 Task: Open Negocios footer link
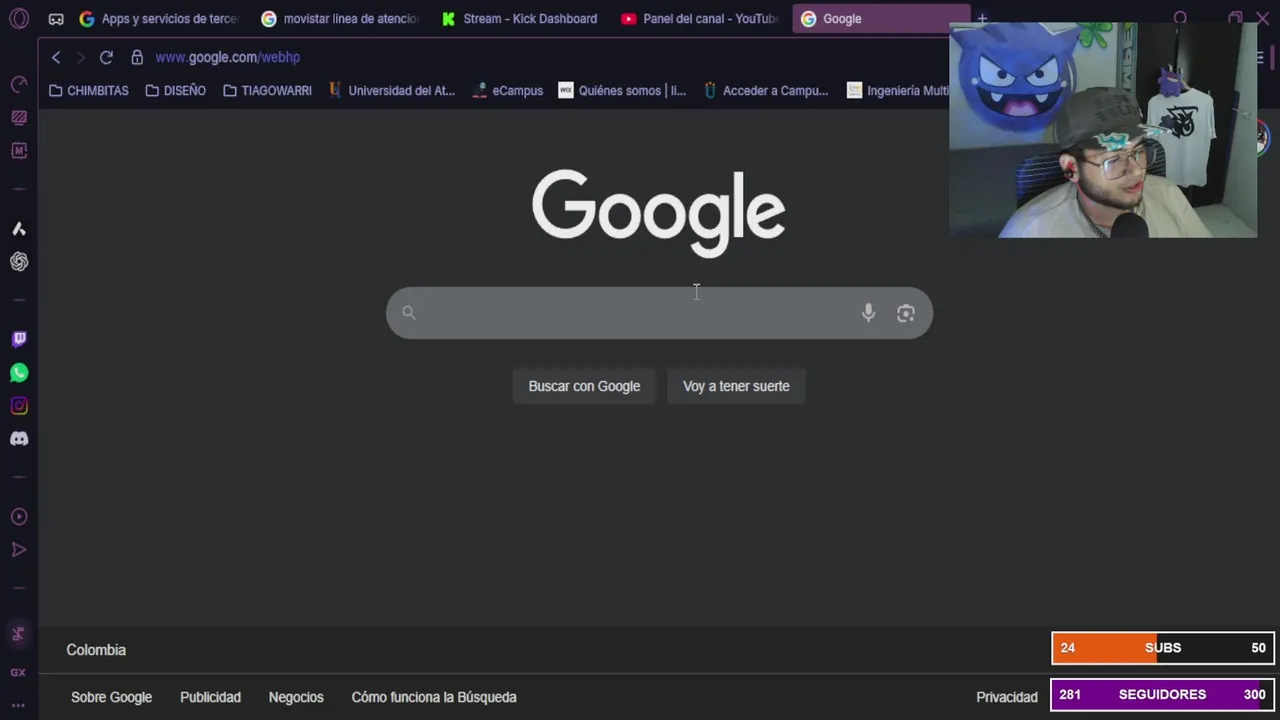tap(296, 697)
